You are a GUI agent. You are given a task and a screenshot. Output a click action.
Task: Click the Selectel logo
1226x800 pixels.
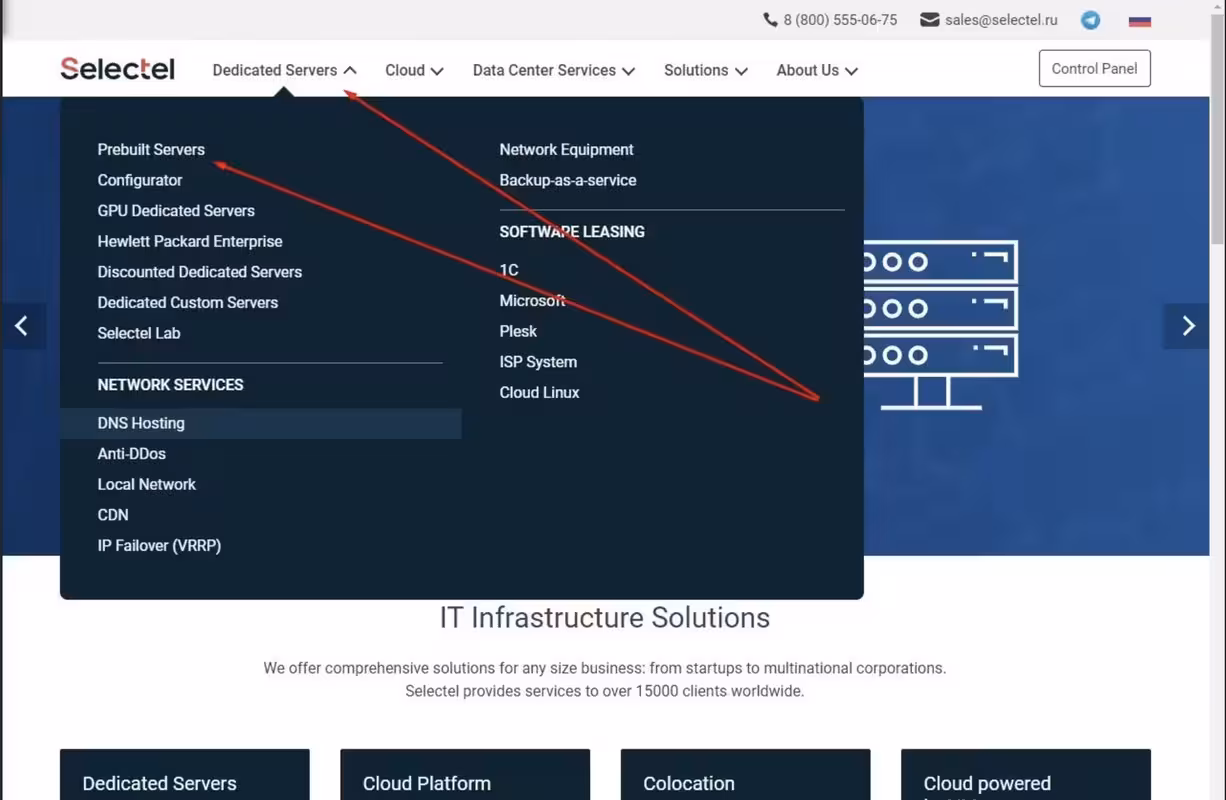[117, 69]
